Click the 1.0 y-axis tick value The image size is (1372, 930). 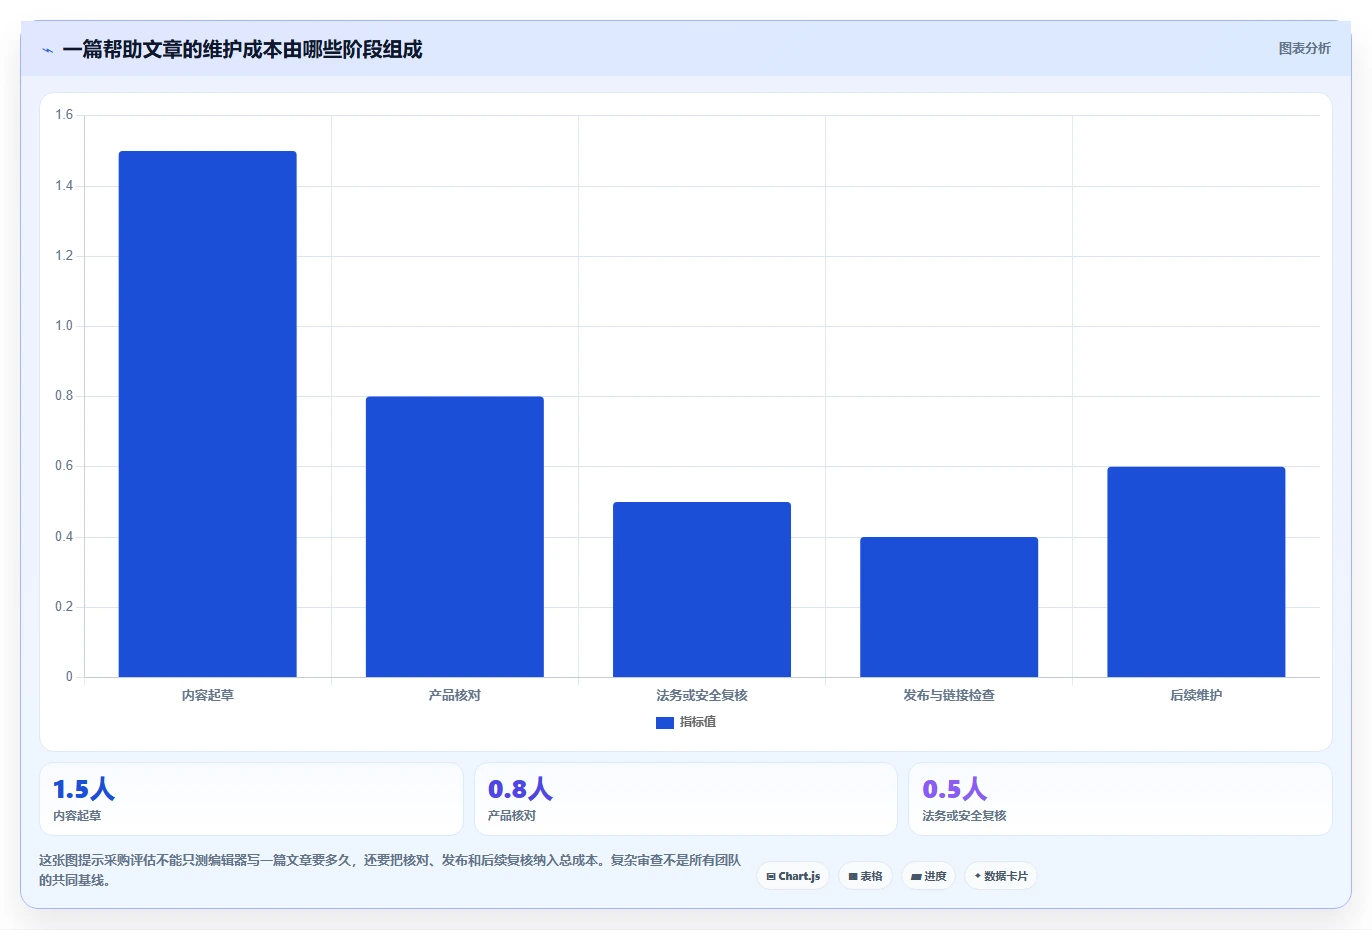click(x=64, y=326)
